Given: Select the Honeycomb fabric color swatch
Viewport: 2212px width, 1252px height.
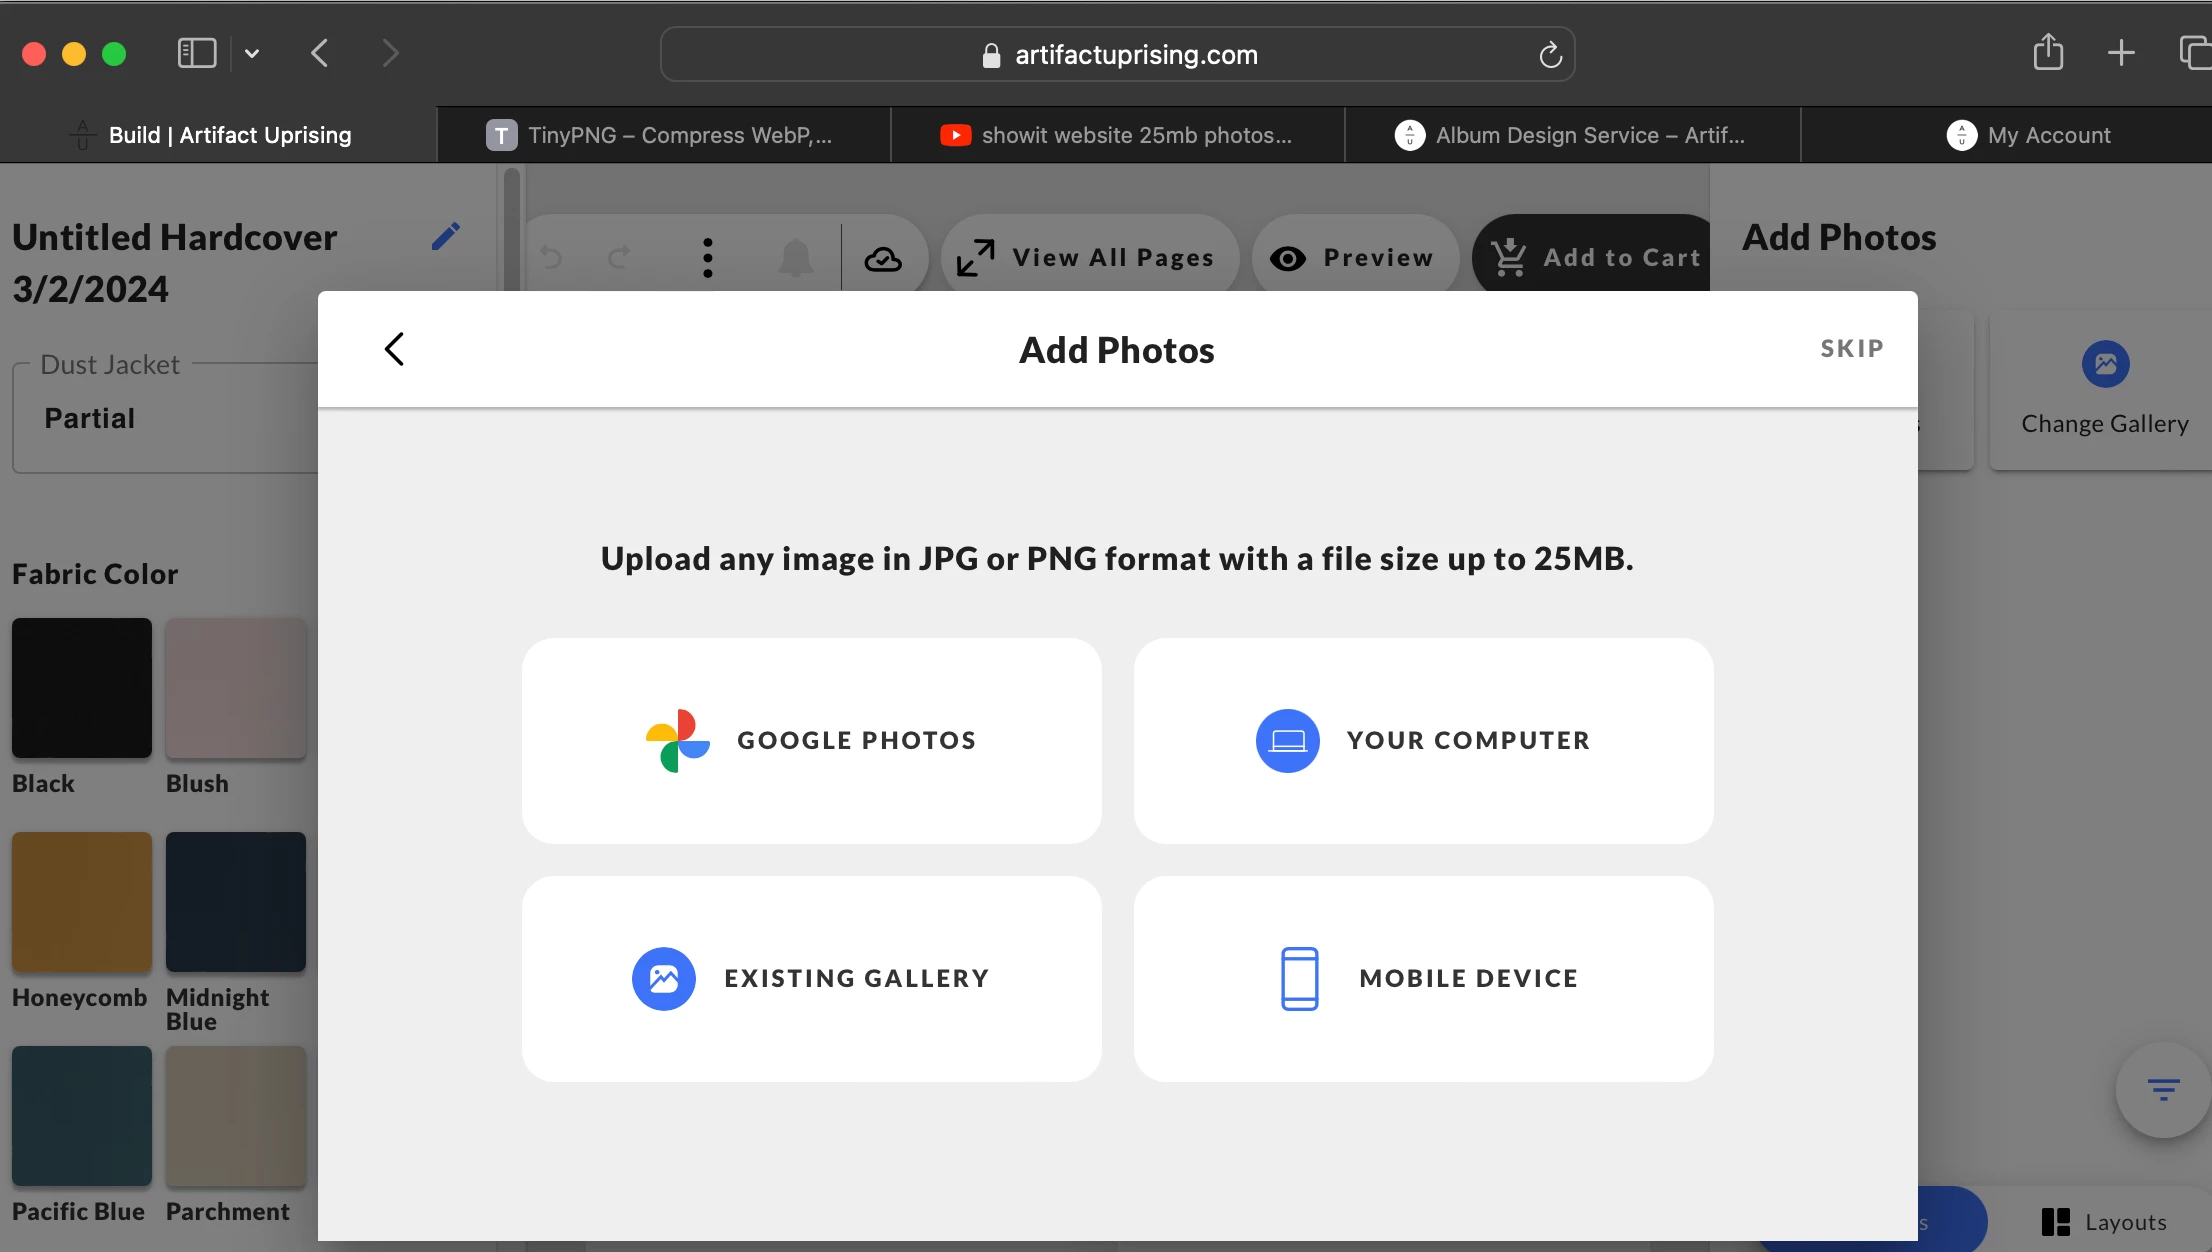Looking at the screenshot, I should [82, 902].
